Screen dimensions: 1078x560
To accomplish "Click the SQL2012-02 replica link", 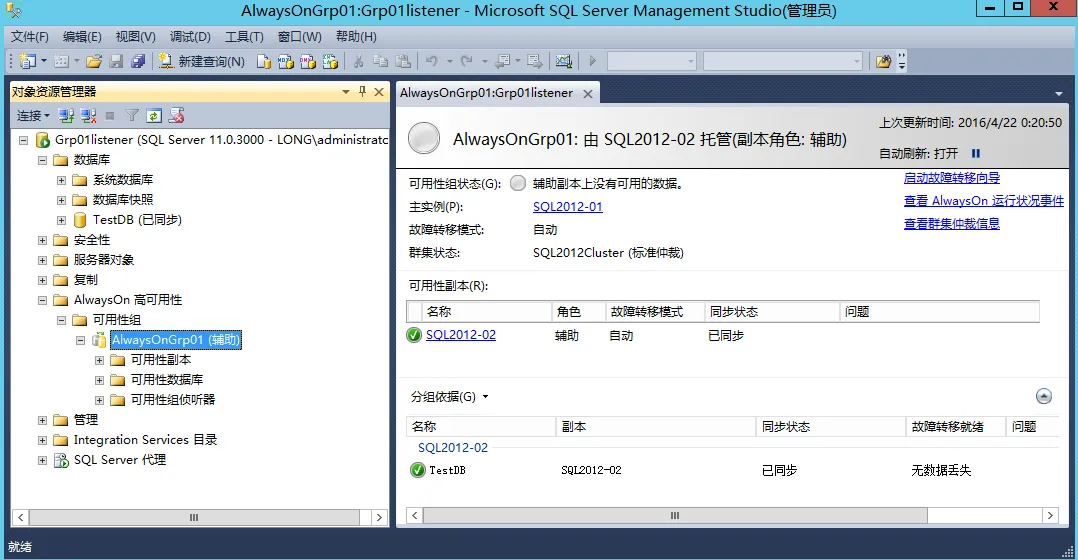I will click(x=461, y=335).
